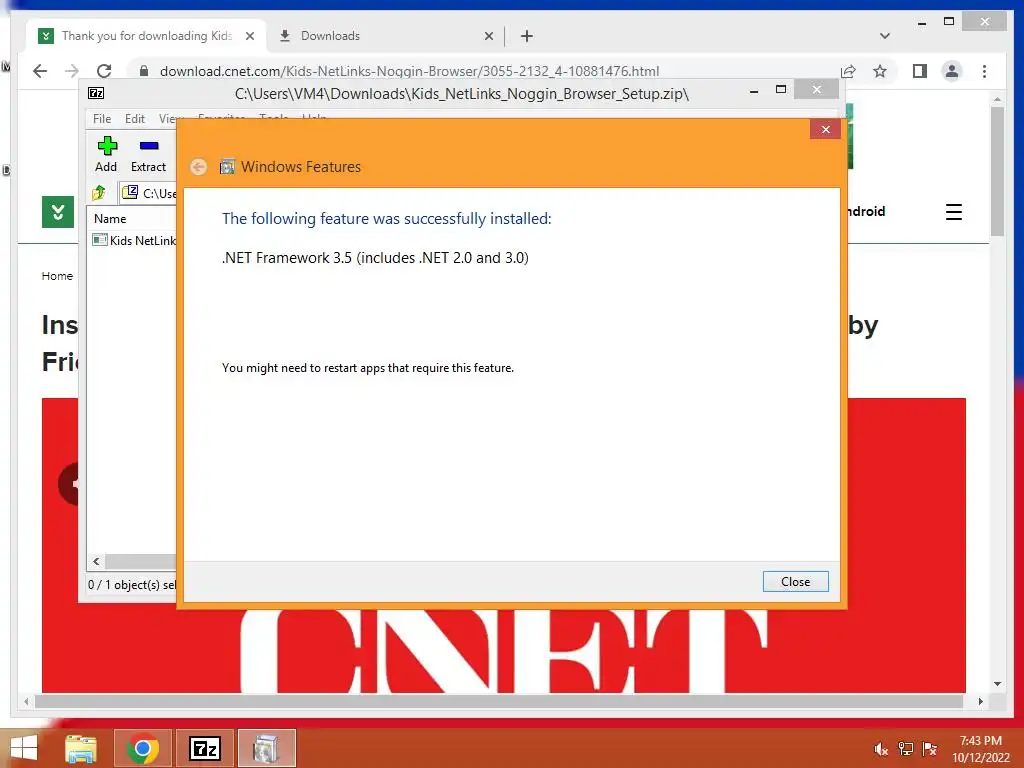Click Action Center flag icon in tray
1024x768 pixels.
tap(929, 749)
